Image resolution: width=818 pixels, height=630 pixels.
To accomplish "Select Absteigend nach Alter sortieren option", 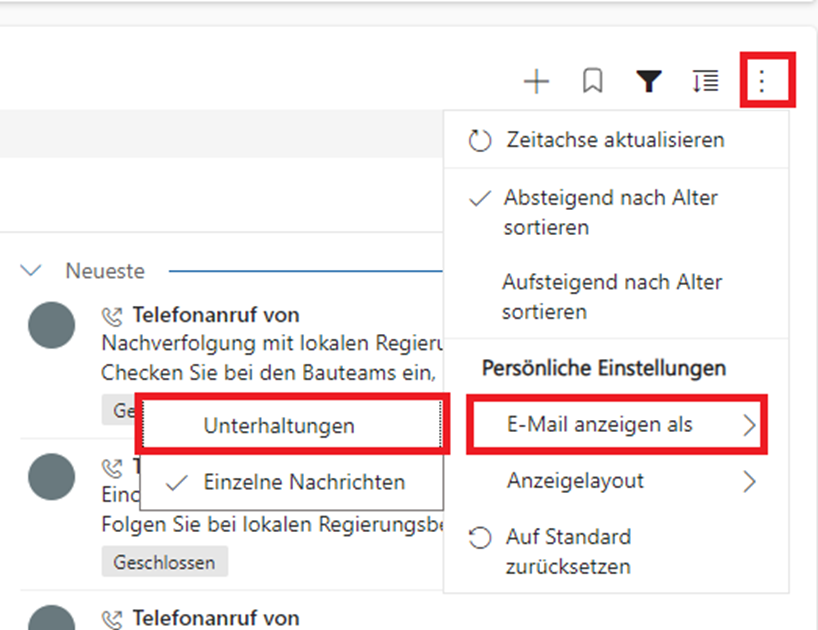I will coord(610,212).
